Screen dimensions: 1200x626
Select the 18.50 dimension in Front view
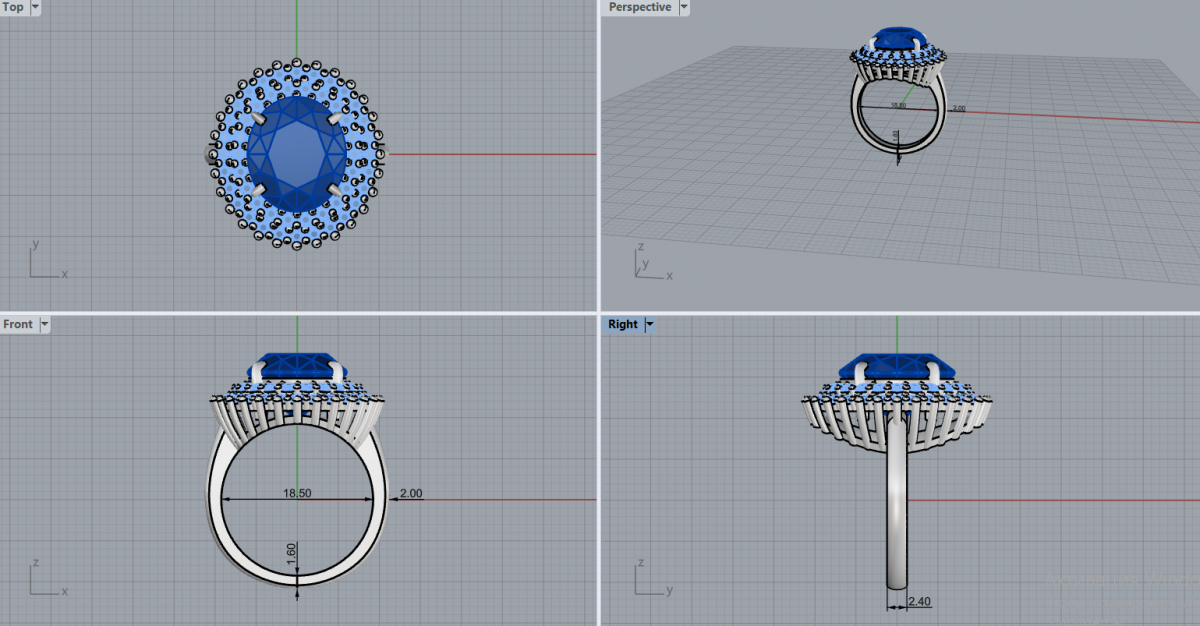click(297, 493)
